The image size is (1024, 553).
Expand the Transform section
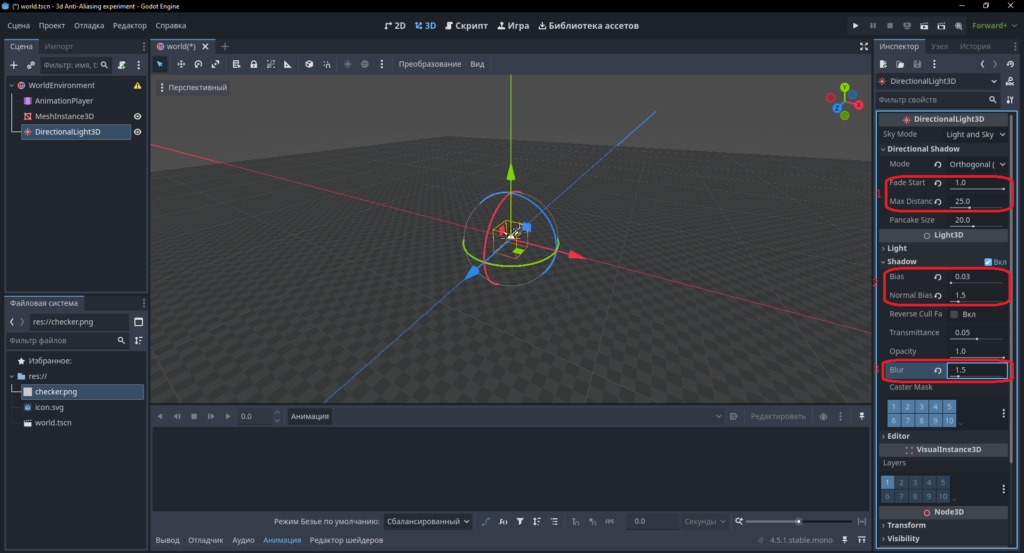(x=943, y=525)
